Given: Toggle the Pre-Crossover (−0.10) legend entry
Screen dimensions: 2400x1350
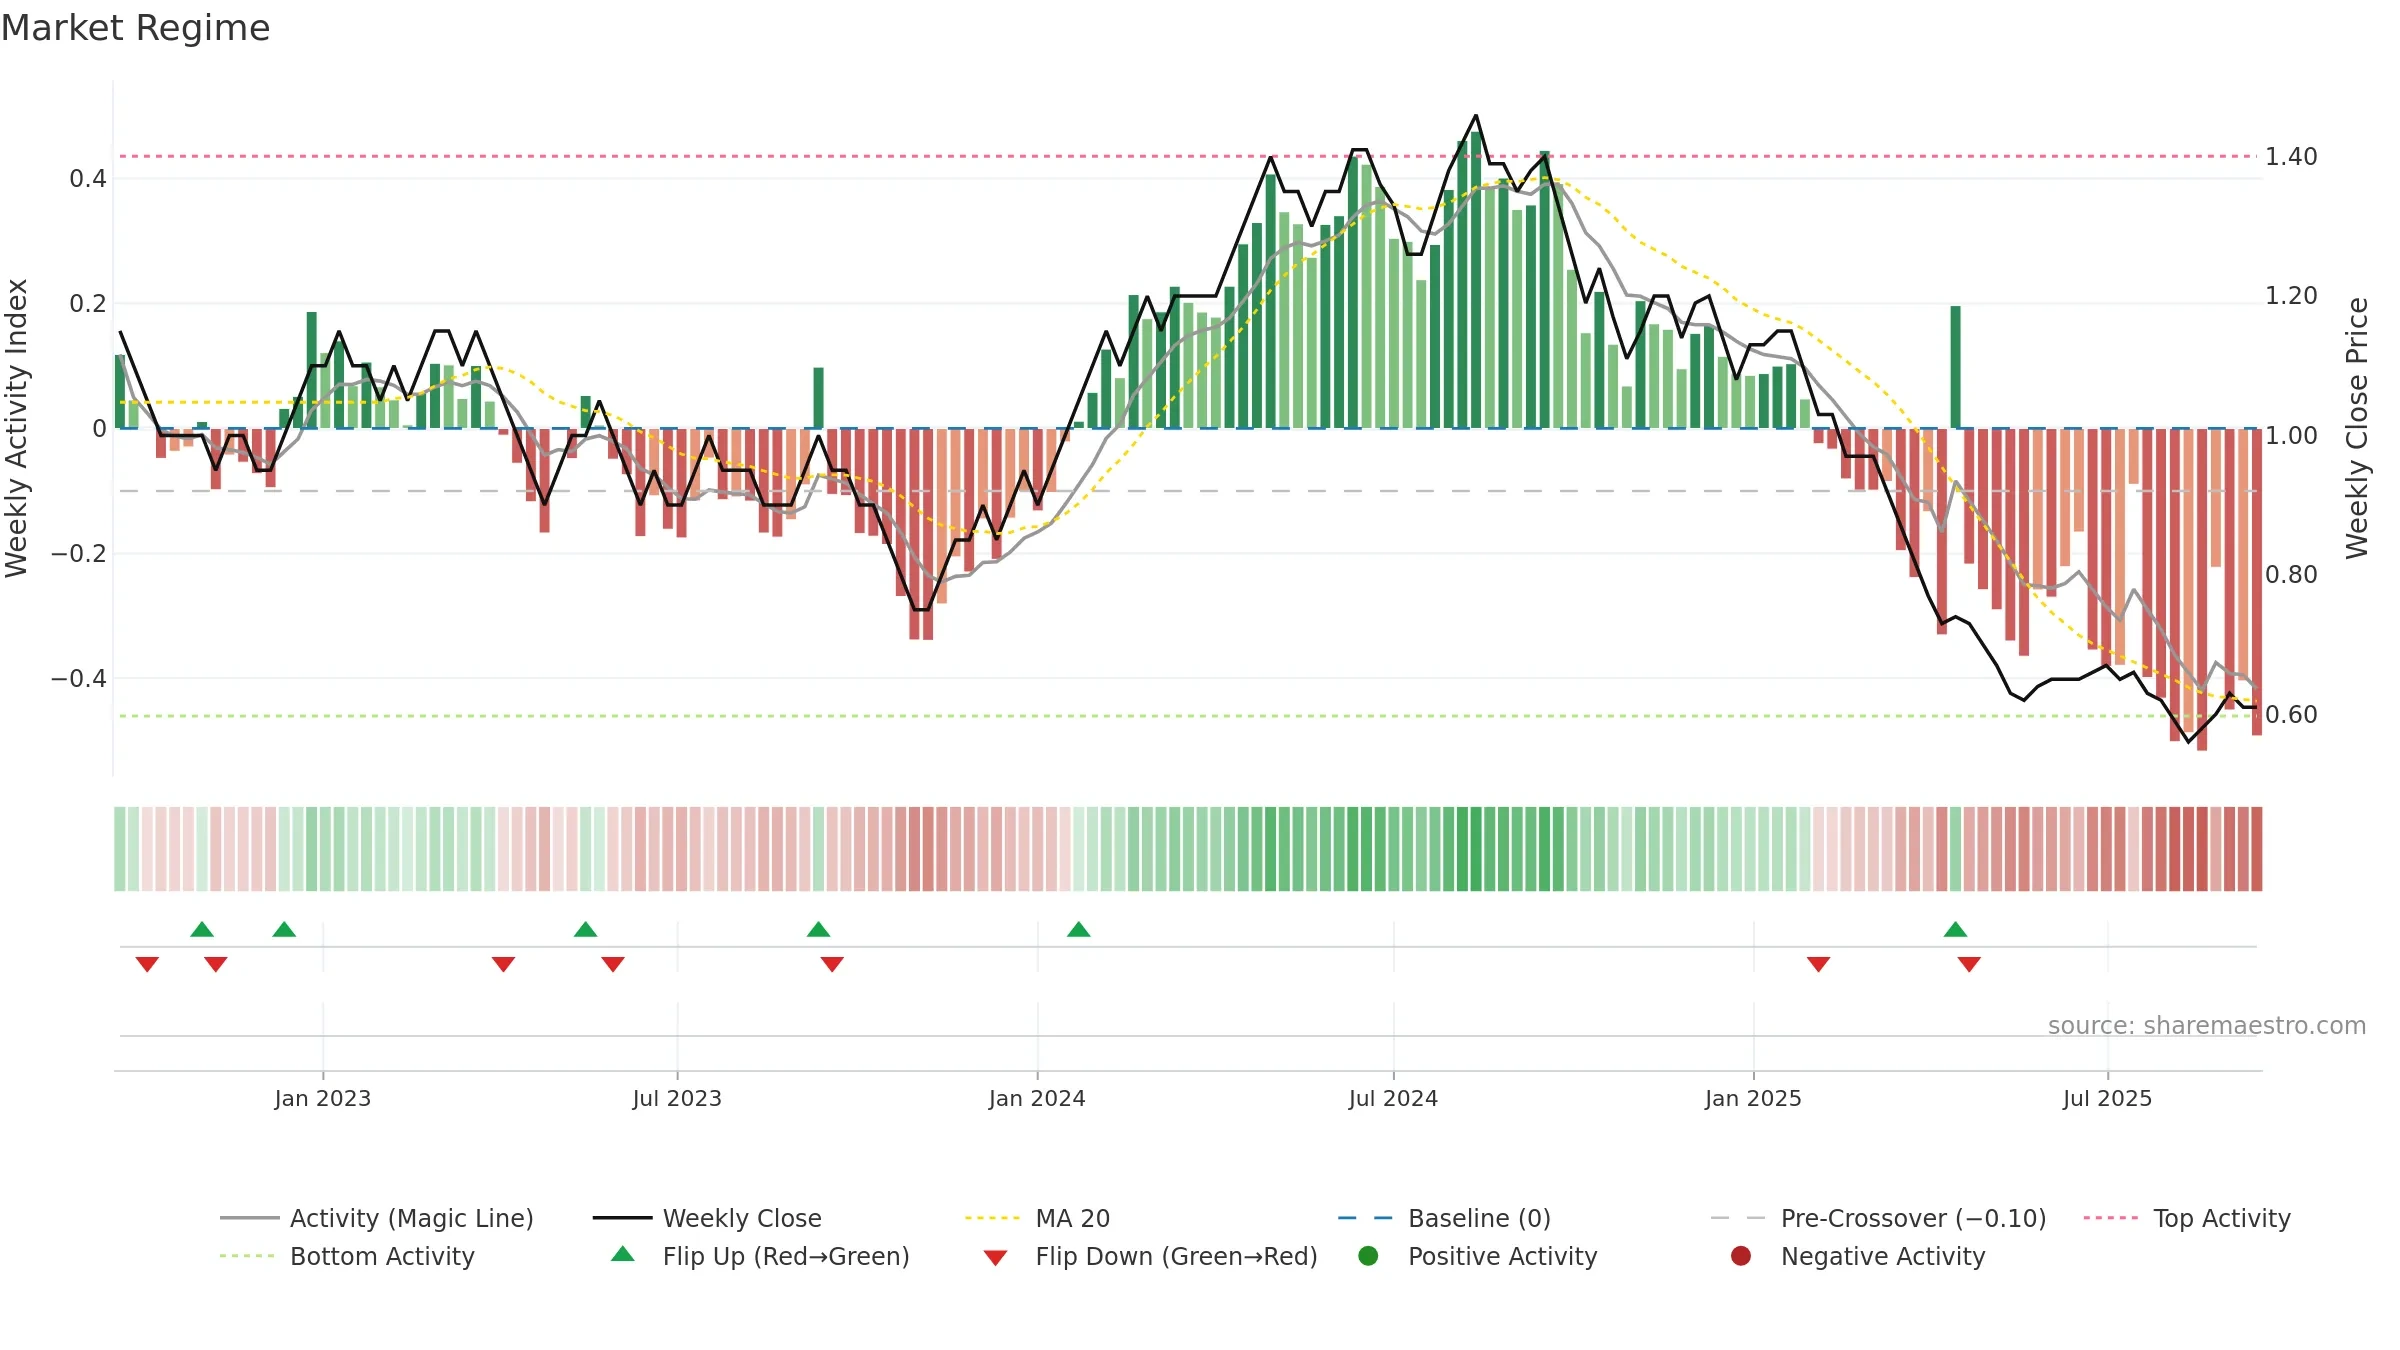Looking at the screenshot, I should [x=1878, y=1218].
